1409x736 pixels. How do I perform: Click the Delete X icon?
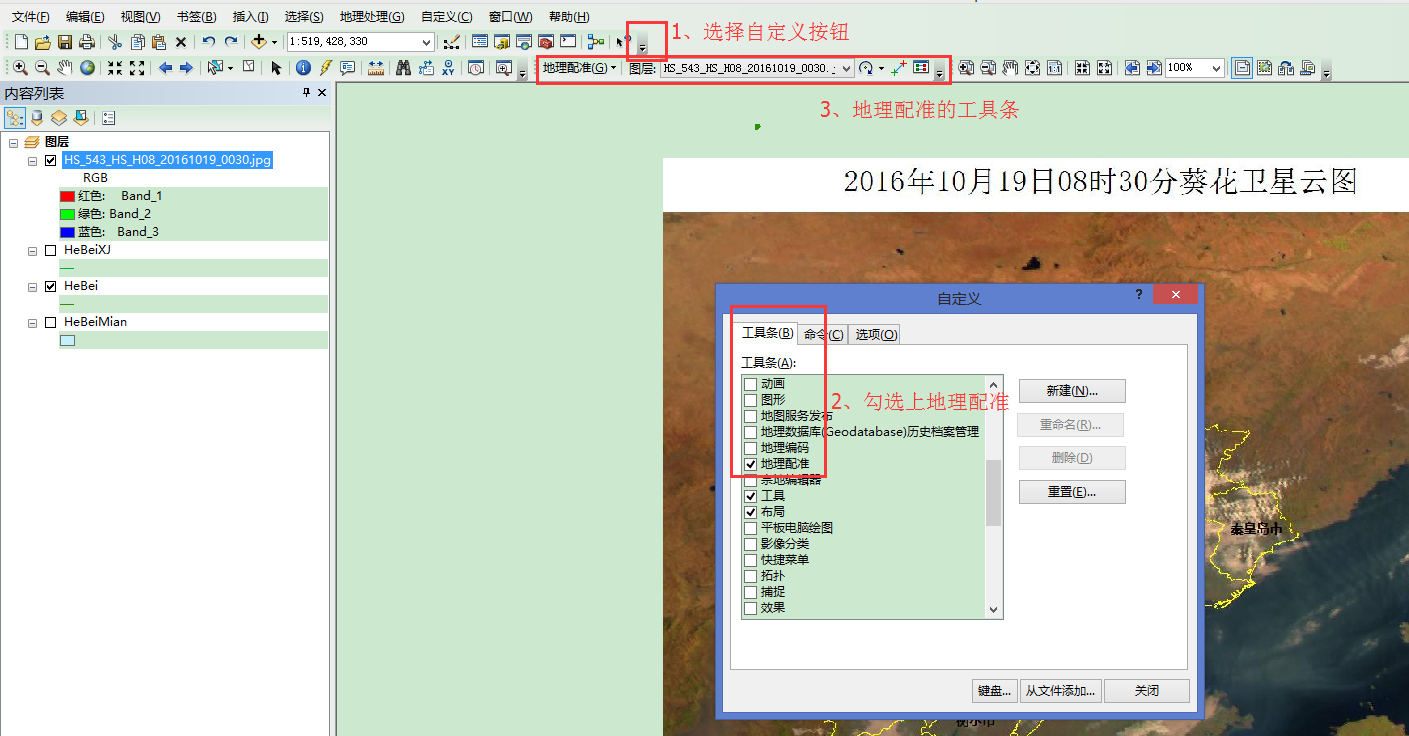pos(181,42)
